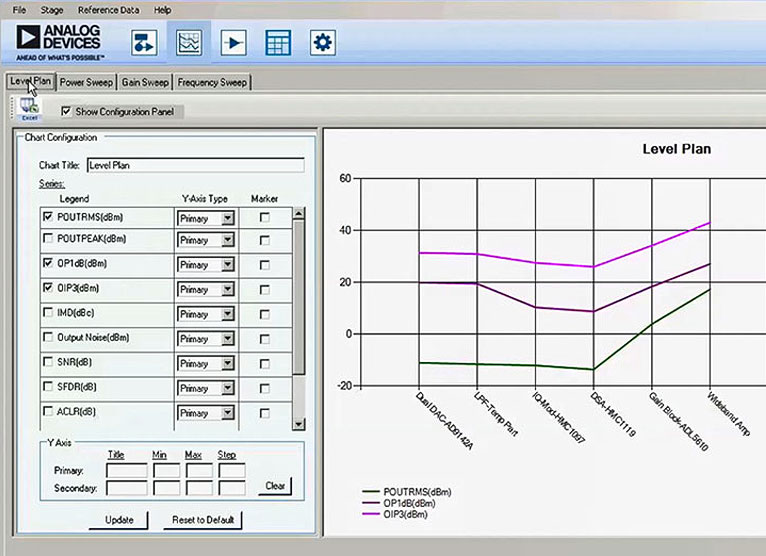Click the Analog Devices logo
Screen dimensions: 766x556
coord(58,41)
